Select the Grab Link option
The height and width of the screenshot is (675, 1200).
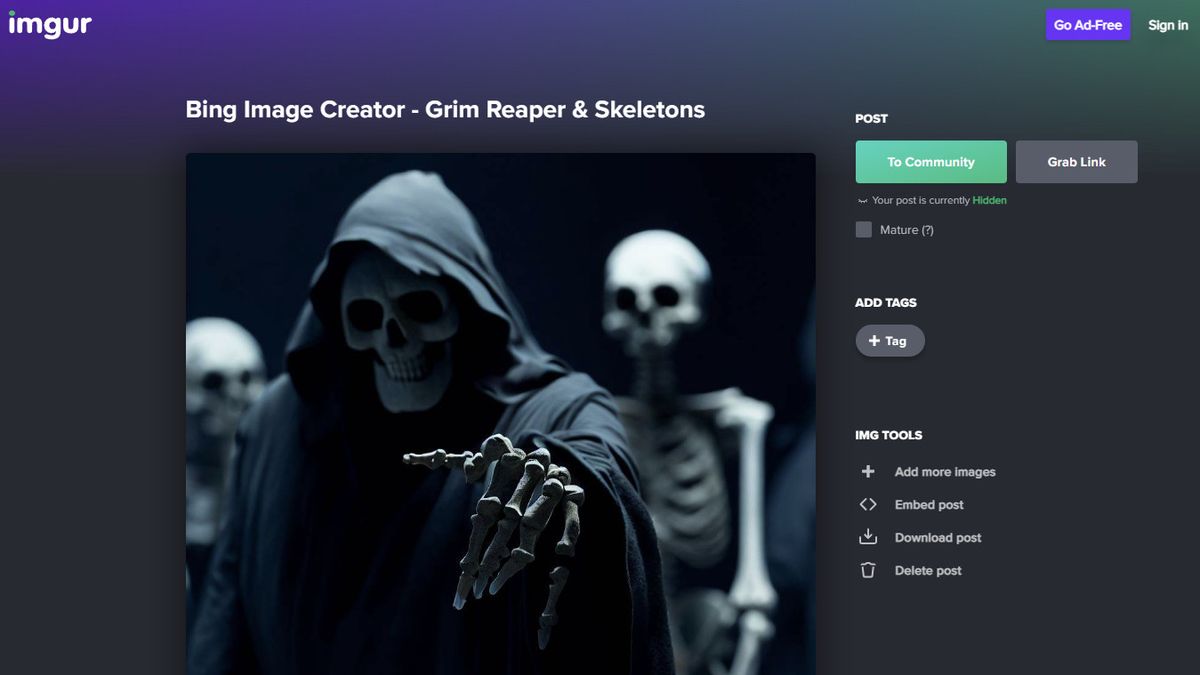pyautogui.click(x=1076, y=161)
